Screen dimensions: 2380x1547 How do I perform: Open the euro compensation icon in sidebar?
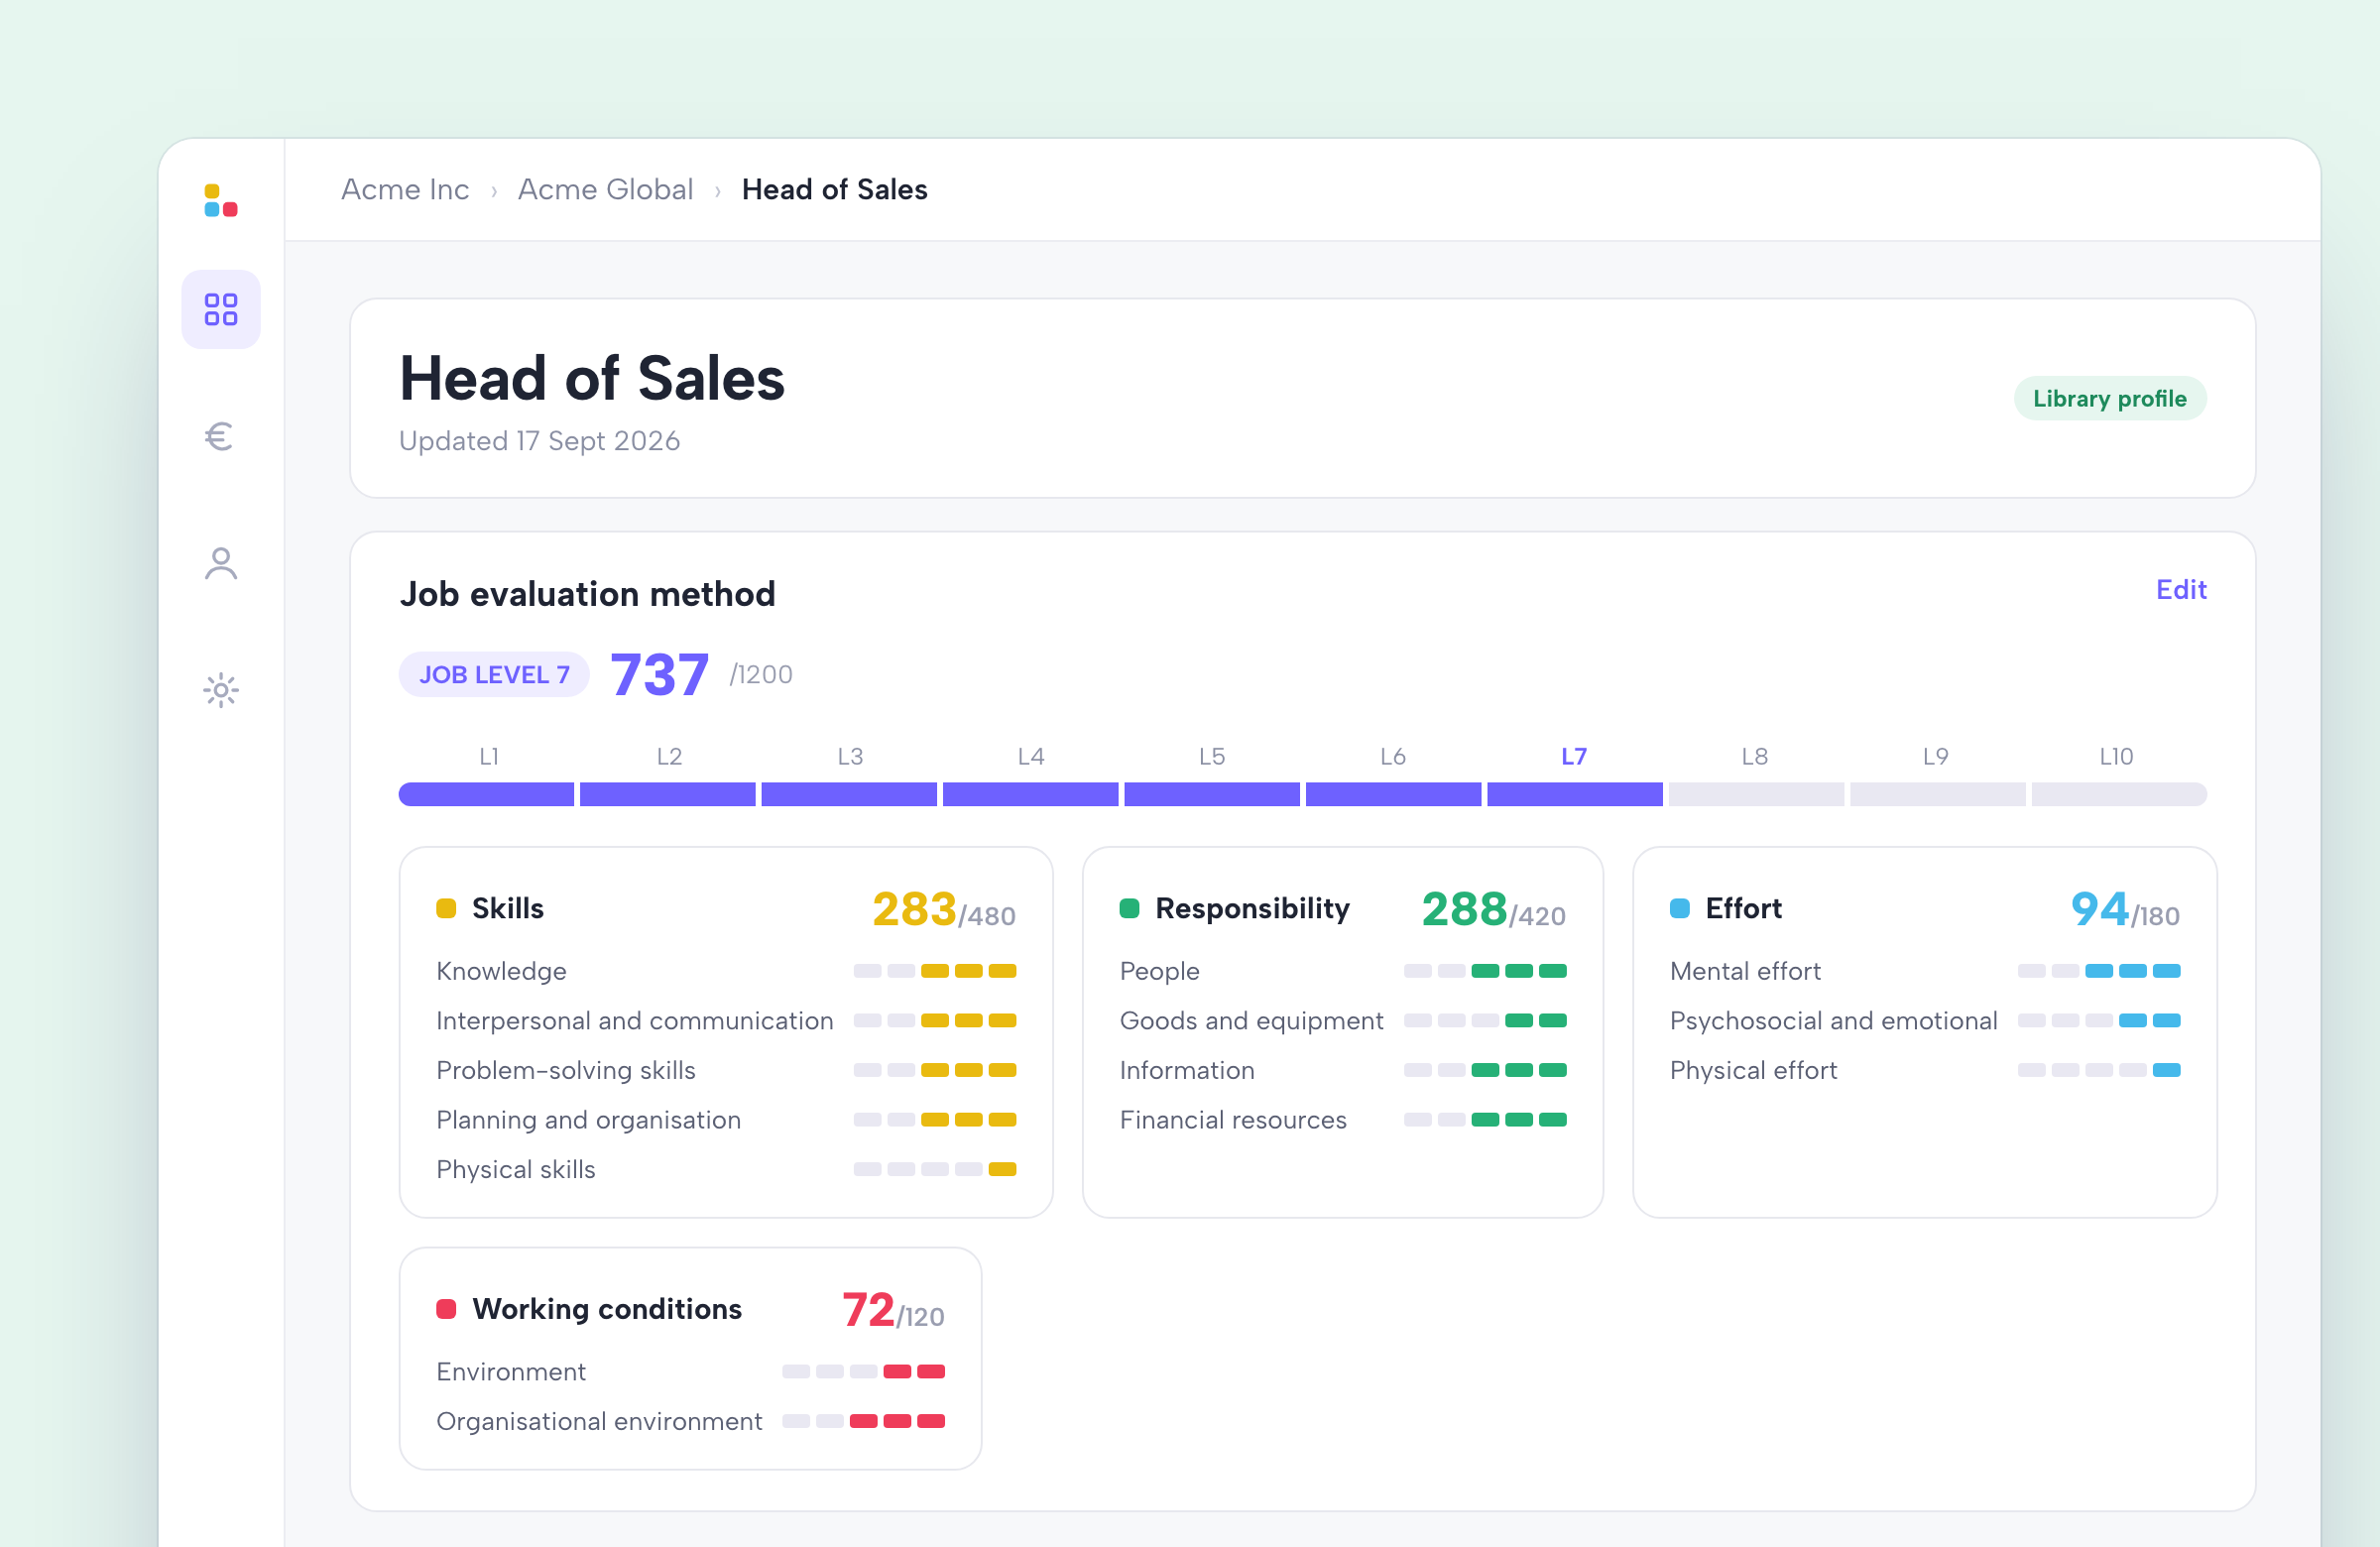click(x=220, y=436)
